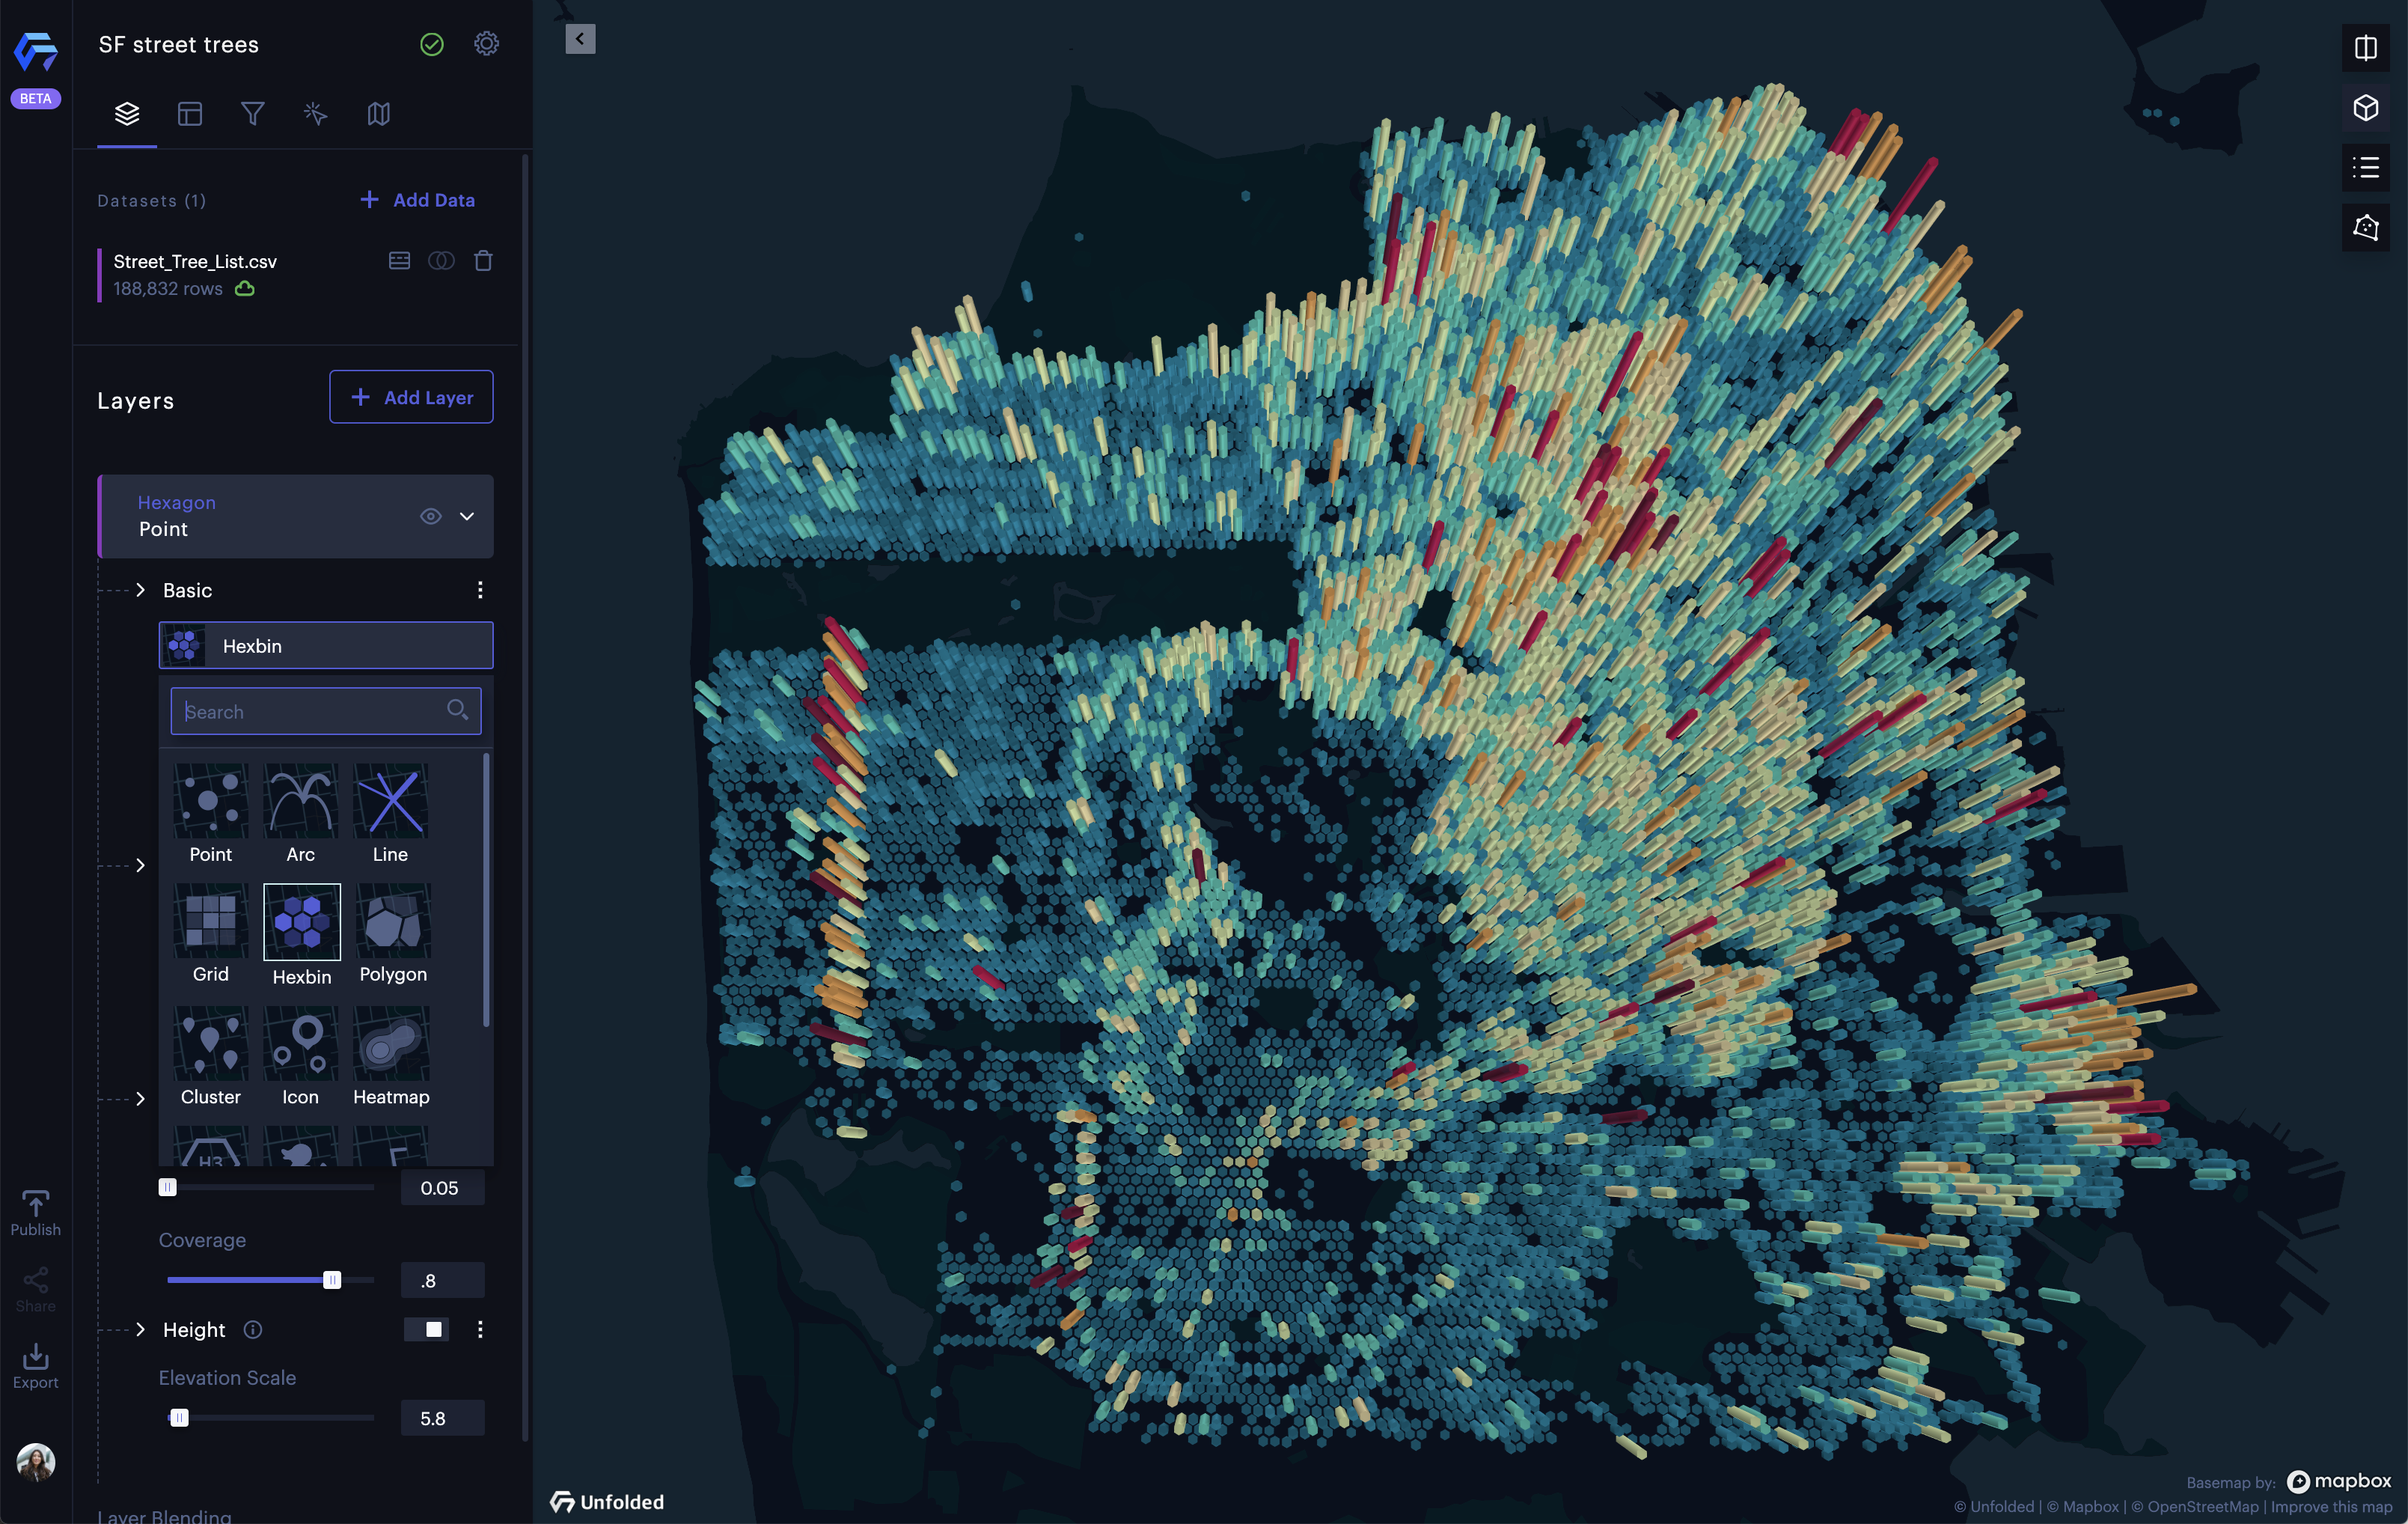Click the Add Layer button
Viewport: 2408px width, 1524px height.
(411, 397)
